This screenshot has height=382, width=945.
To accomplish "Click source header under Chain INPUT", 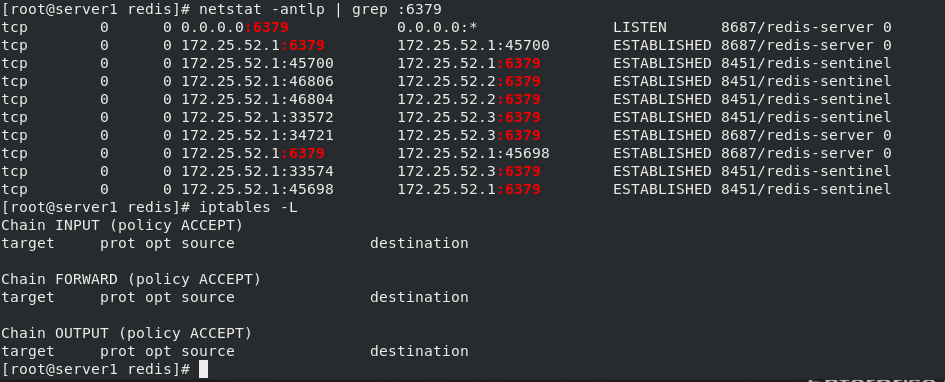I will coord(208,243).
